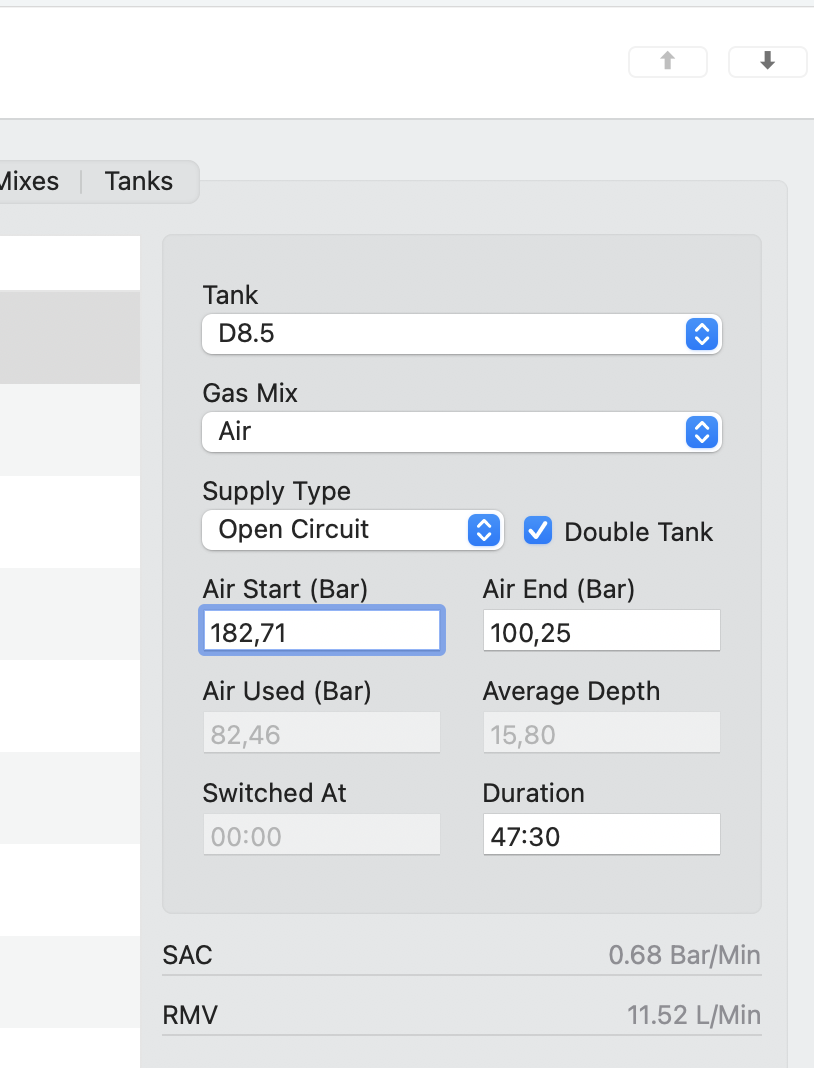The image size is (814, 1068).
Task: Open the Supply Type Open Circuit dropdown
Action: tap(351, 530)
